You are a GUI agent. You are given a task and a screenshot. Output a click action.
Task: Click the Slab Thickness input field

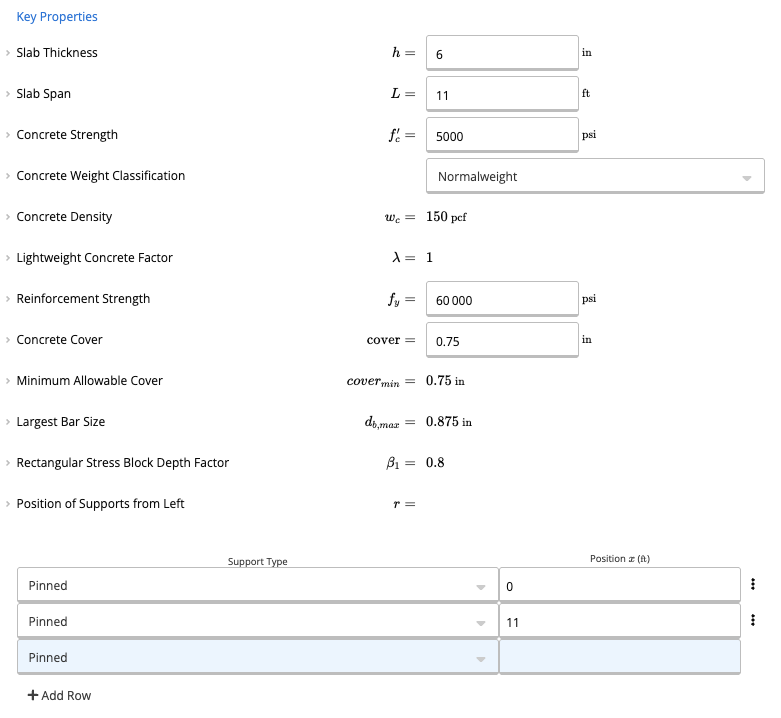(502, 53)
